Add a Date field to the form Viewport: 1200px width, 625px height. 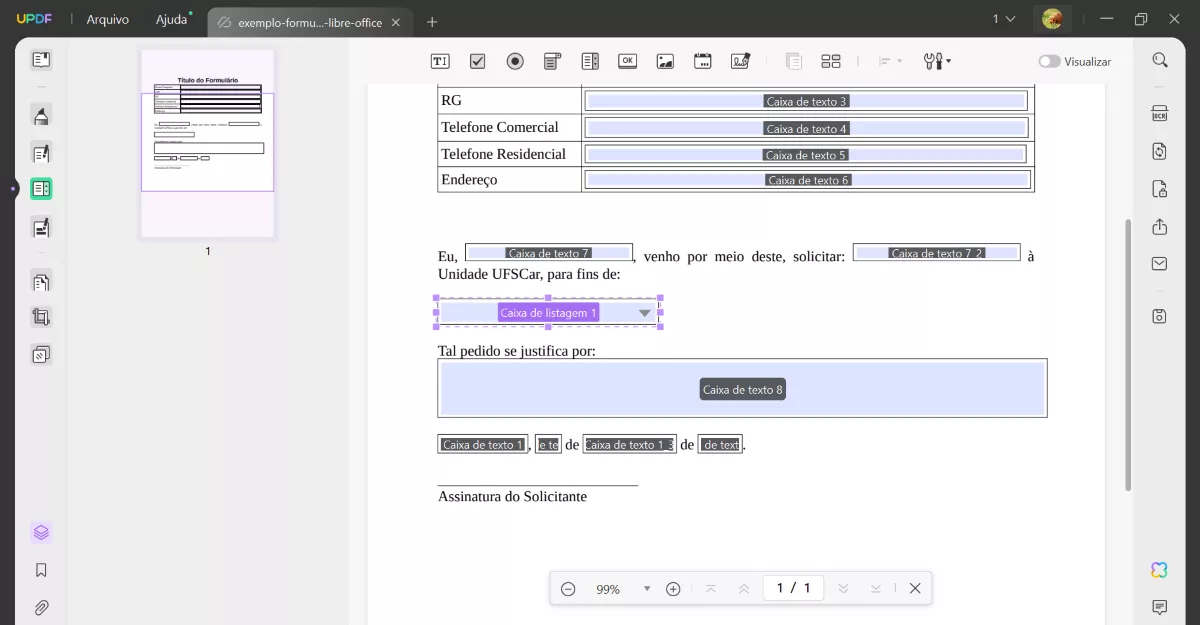[702, 60]
